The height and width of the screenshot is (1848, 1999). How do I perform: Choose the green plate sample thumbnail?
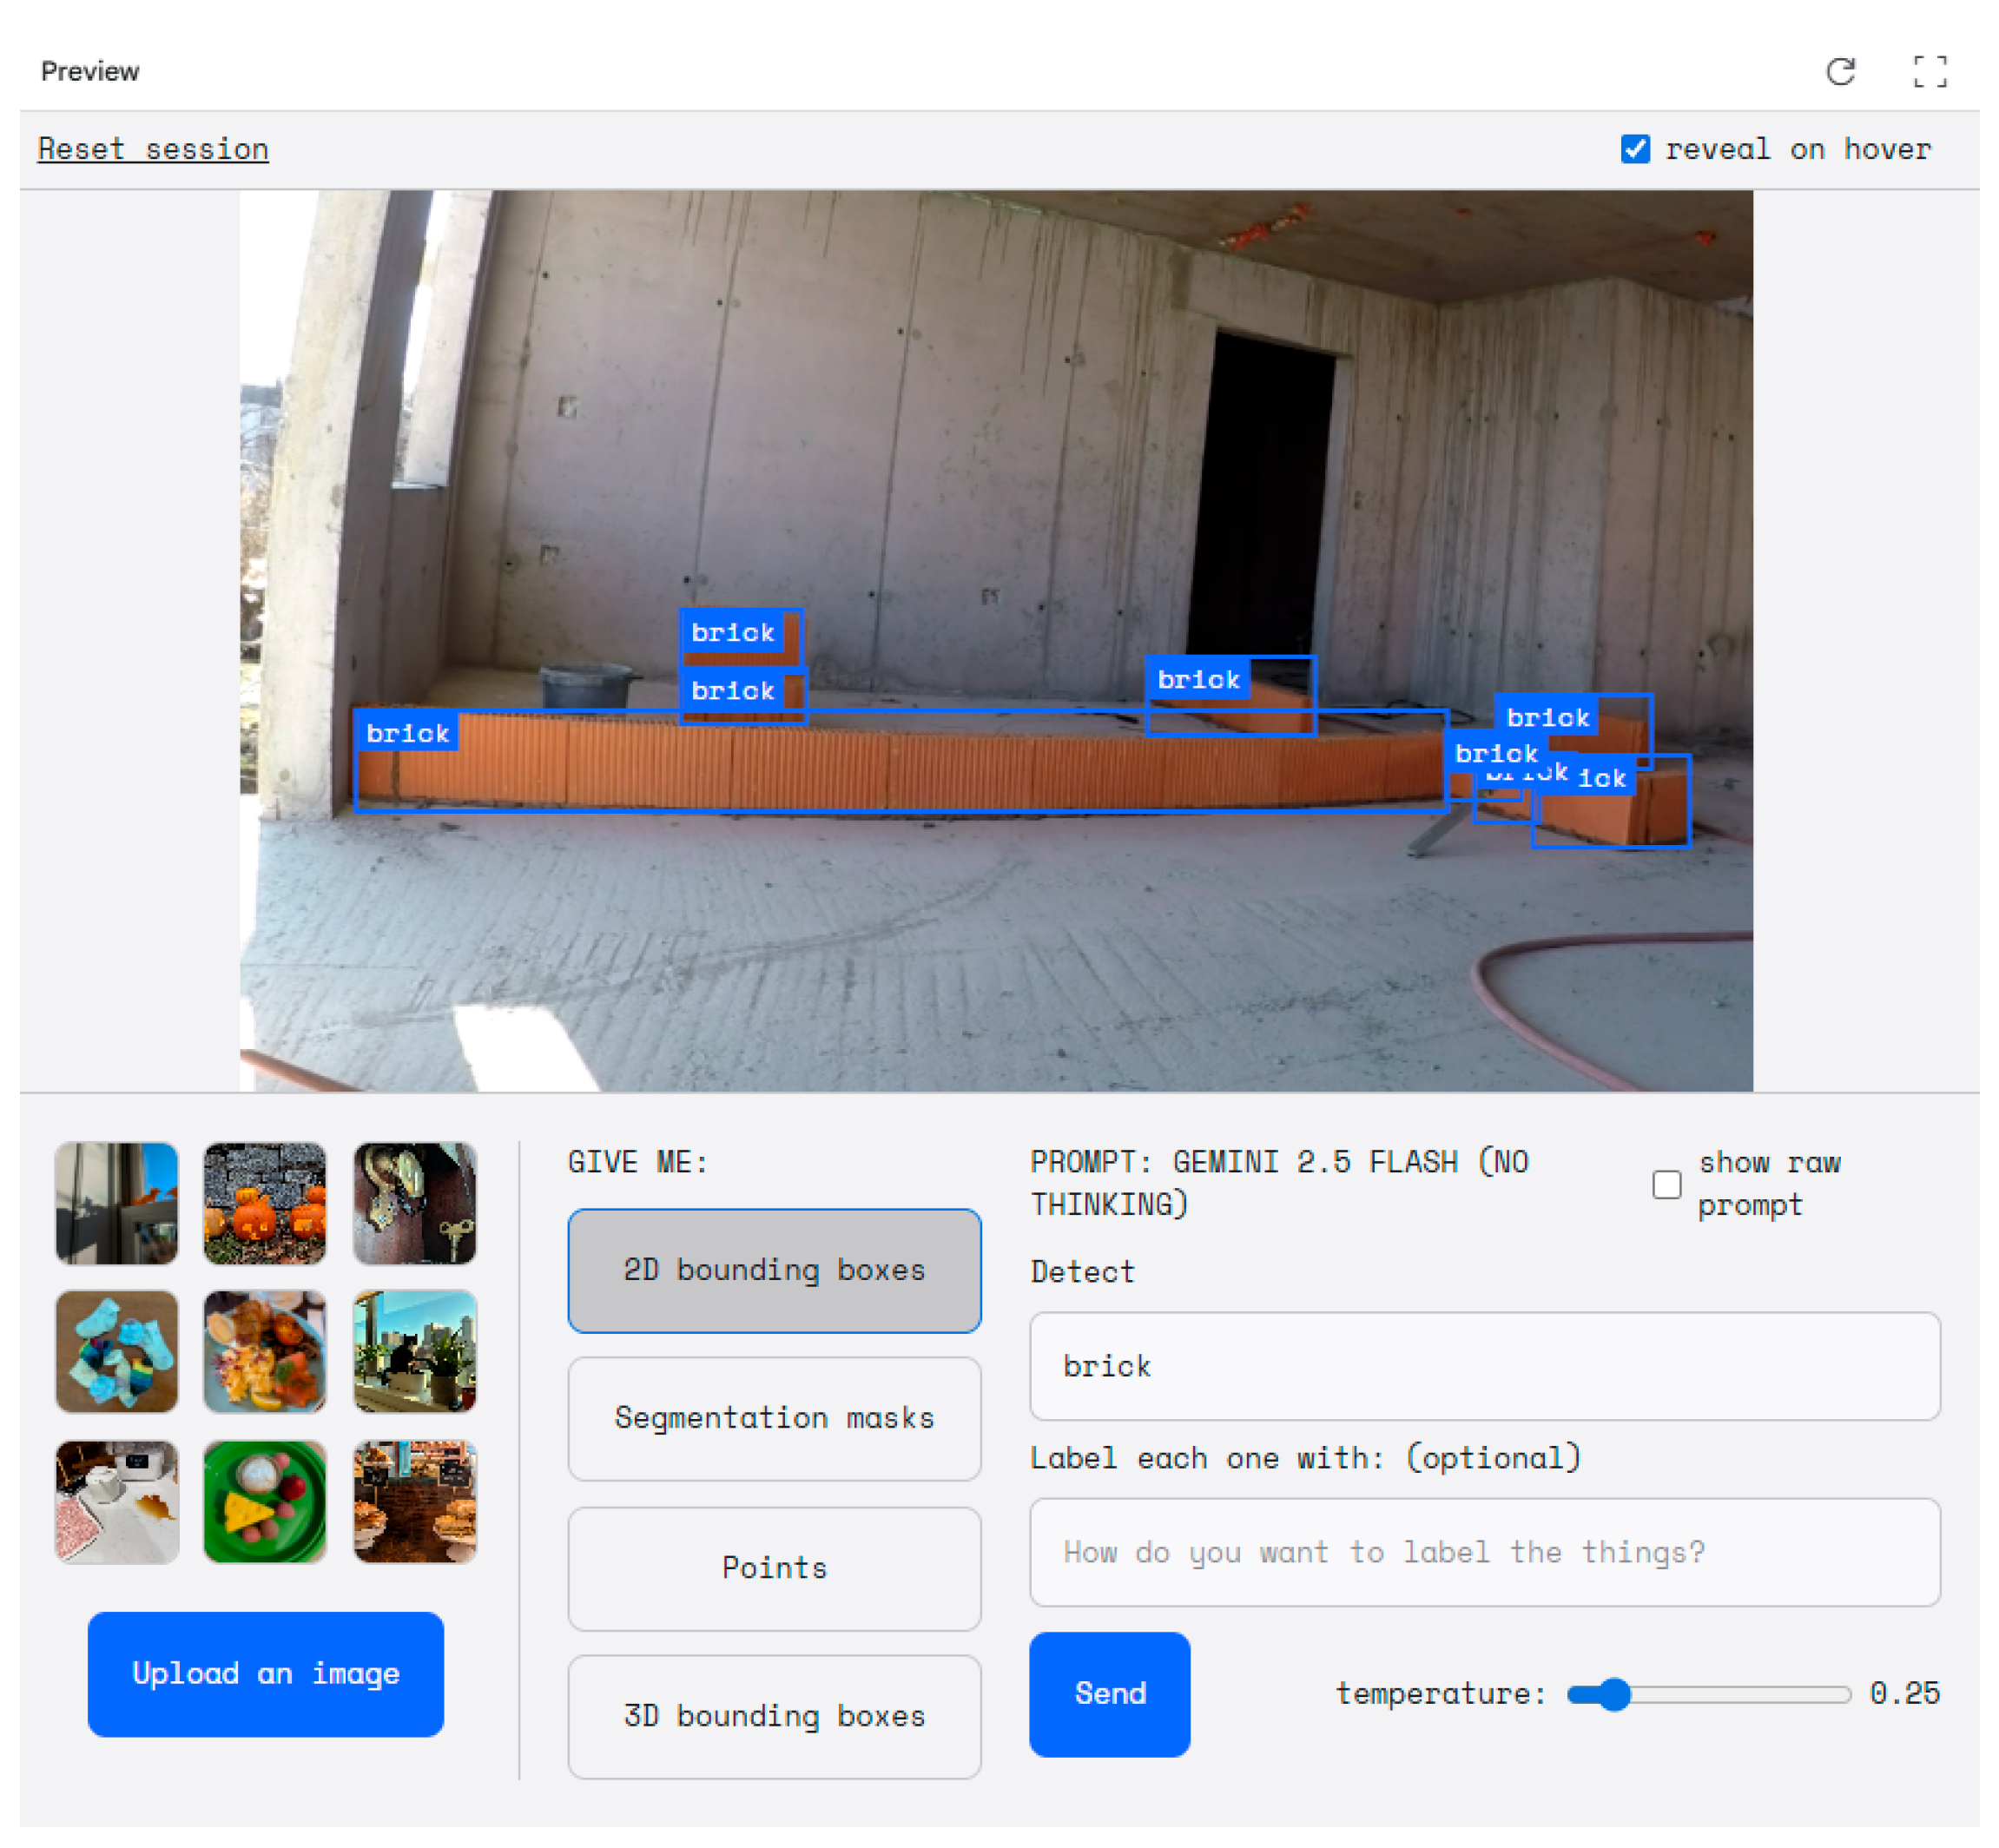click(265, 1500)
